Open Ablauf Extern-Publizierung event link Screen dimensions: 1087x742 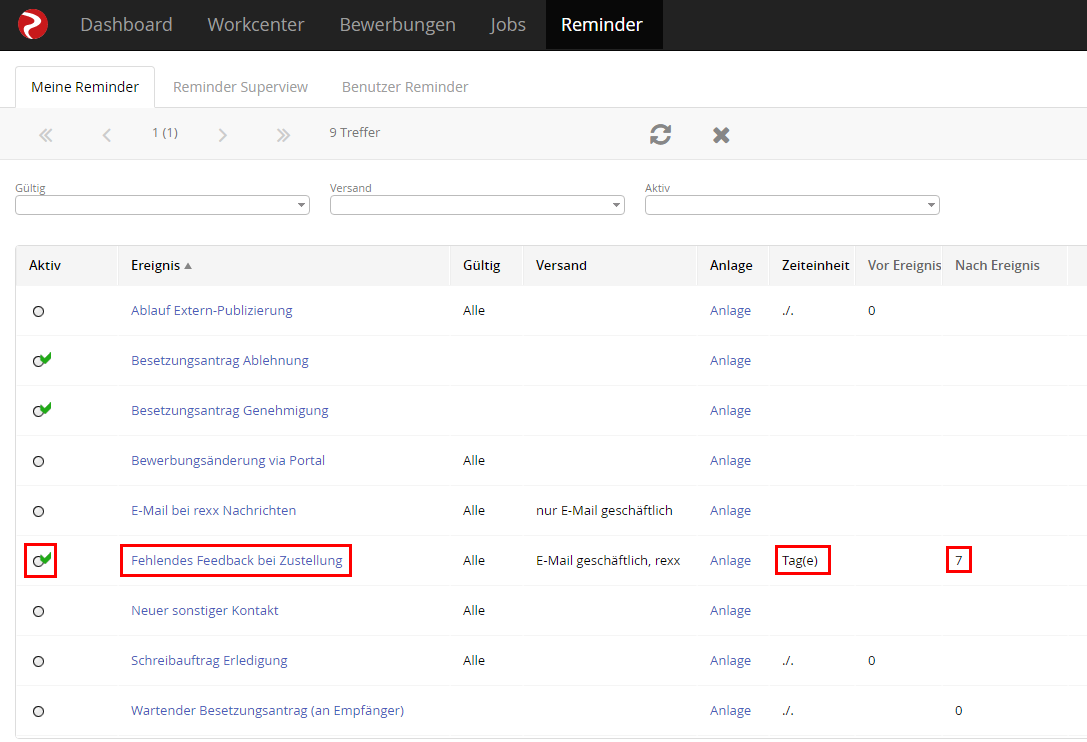pos(211,311)
